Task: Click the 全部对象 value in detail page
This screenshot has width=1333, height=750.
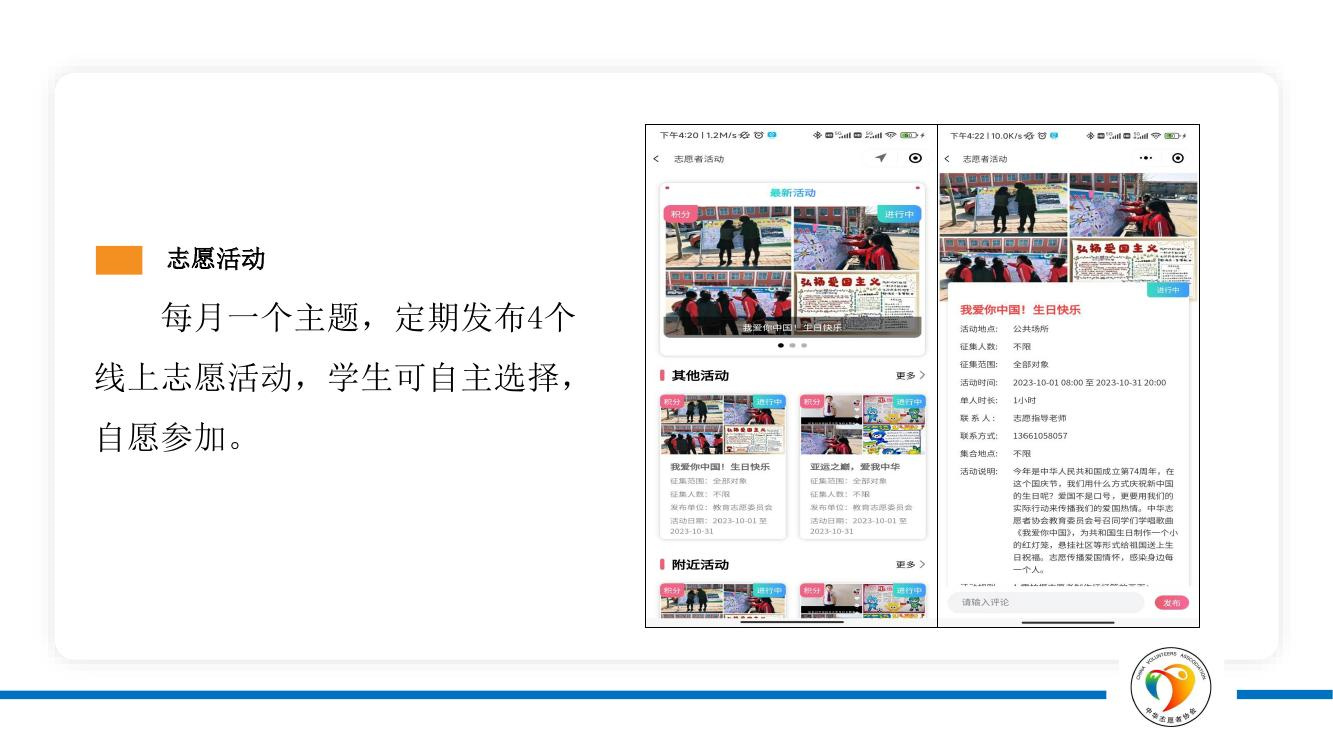Action: click(x=1031, y=364)
